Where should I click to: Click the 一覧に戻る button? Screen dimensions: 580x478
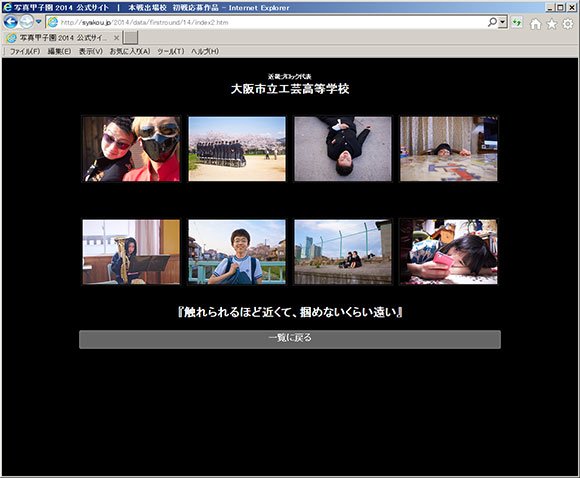[x=290, y=339]
